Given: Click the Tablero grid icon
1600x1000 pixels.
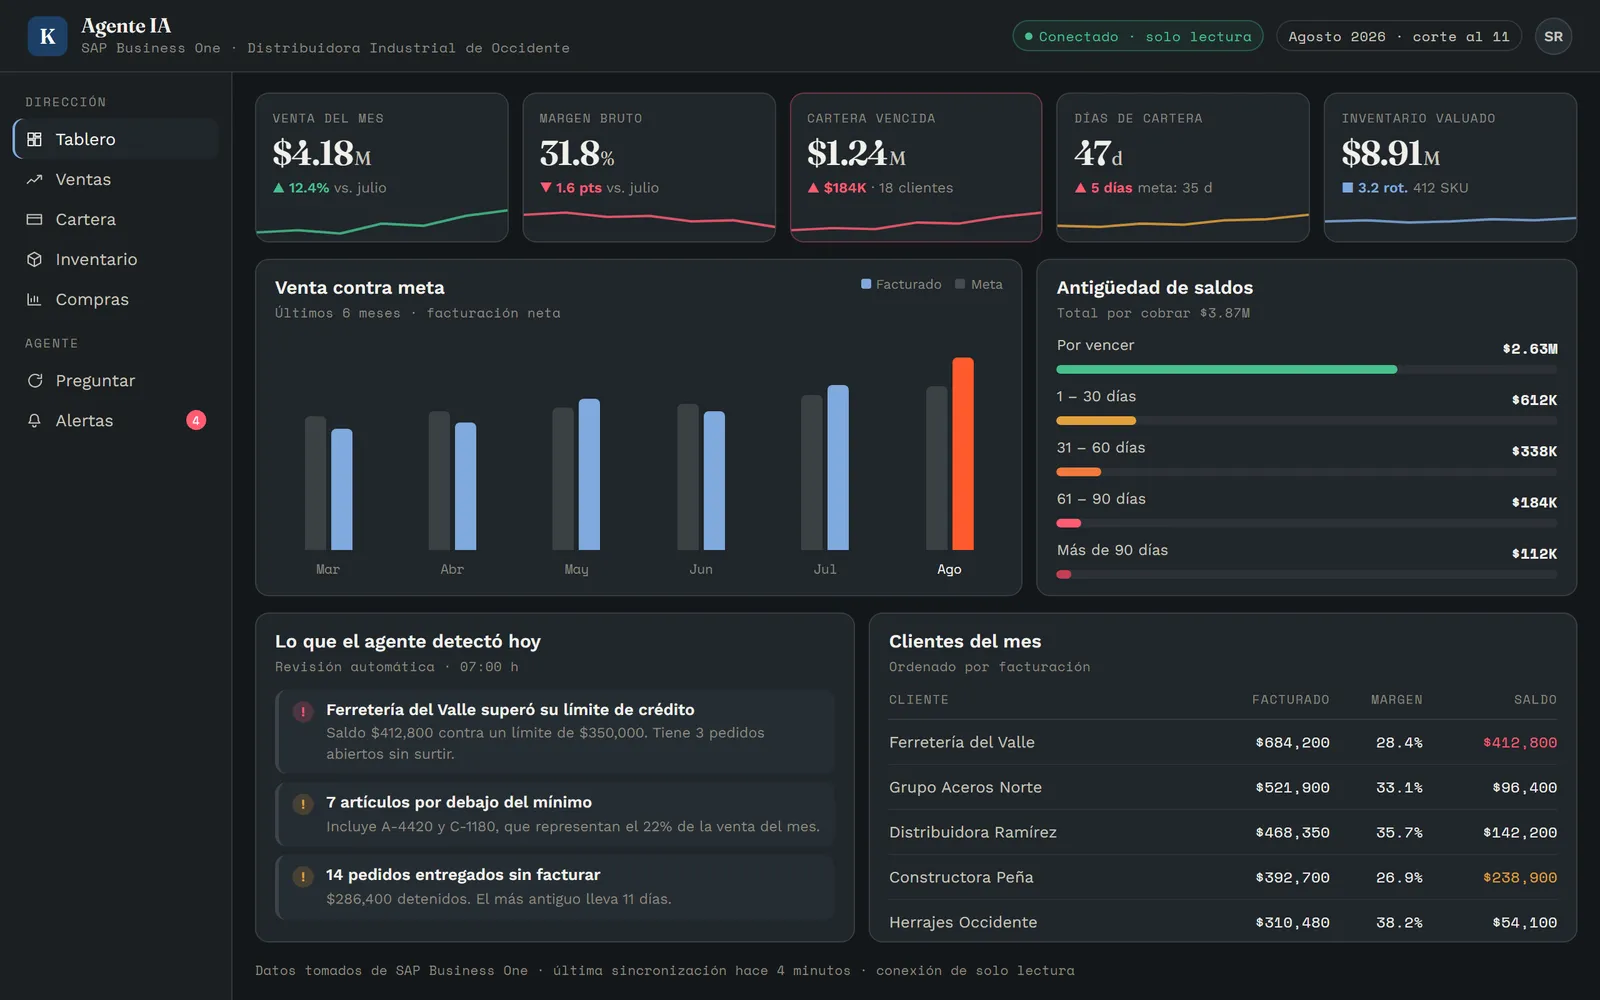Looking at the screenshot, I should pyautogui.click(x=34, y=139).
